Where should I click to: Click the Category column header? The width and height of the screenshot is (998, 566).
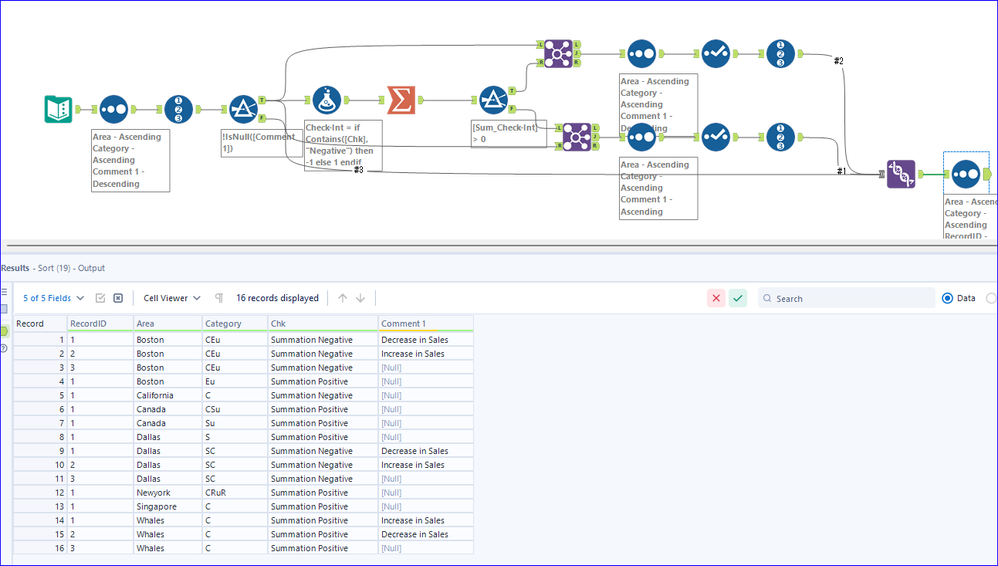pos(235,323)
